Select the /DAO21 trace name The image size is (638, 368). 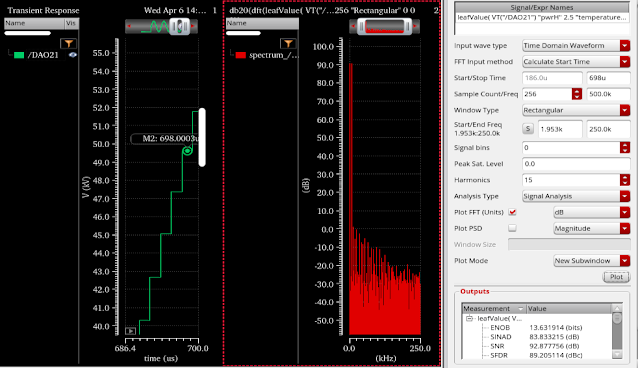pos(43,55)
